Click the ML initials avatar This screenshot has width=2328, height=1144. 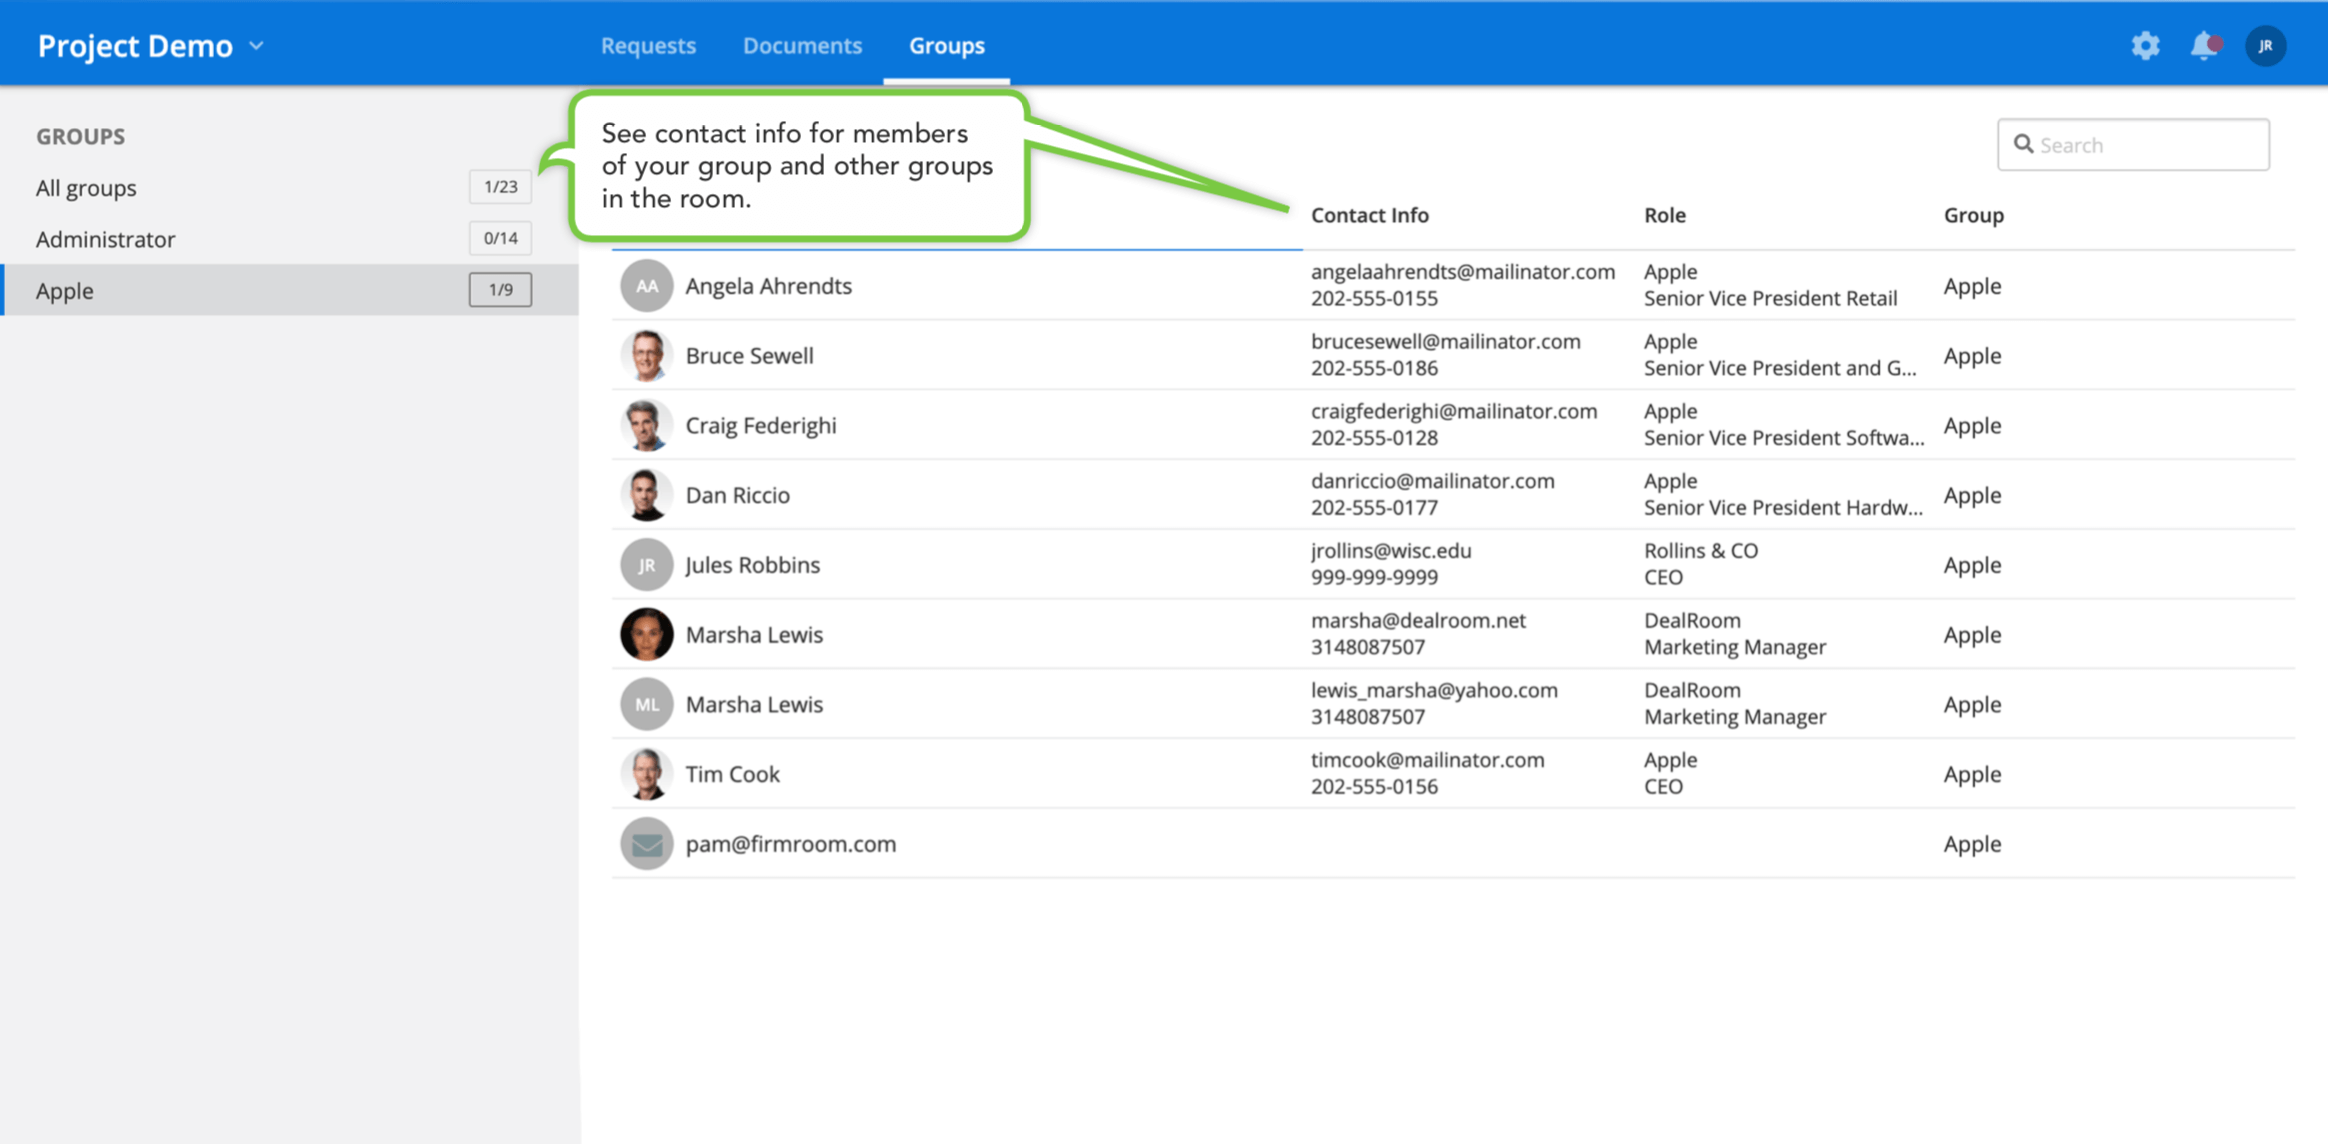(646, 704)
